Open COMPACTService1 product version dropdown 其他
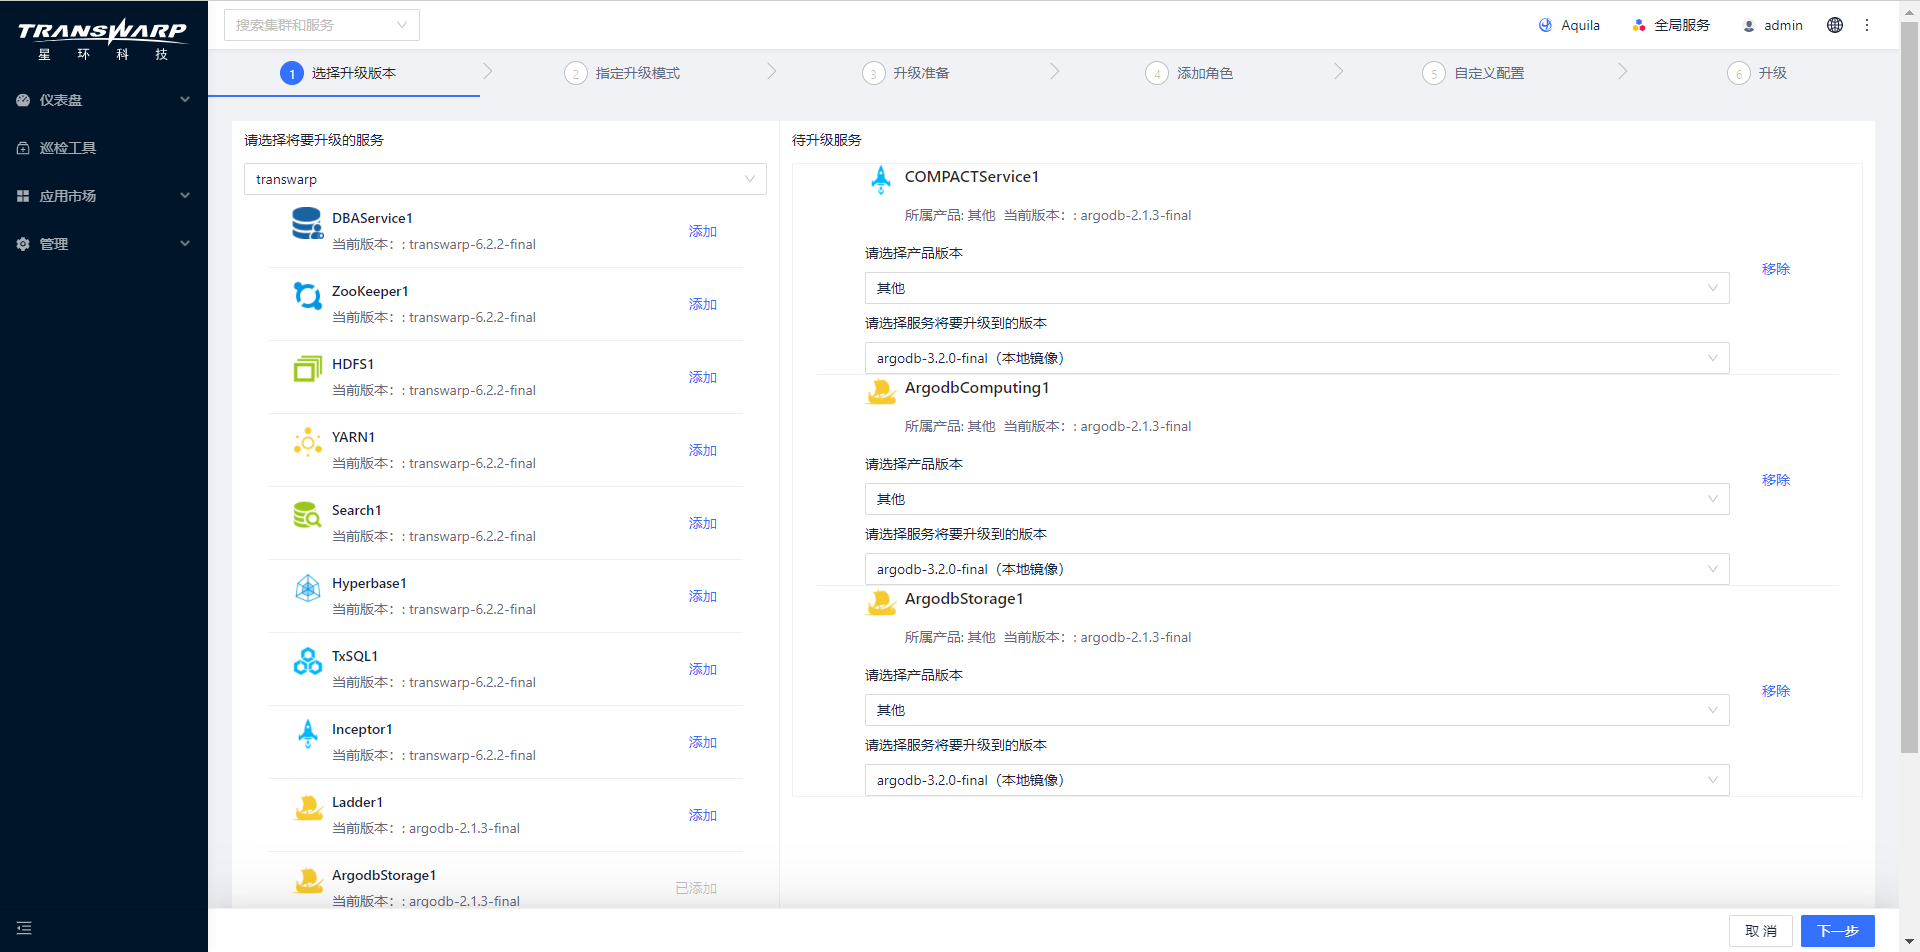This screenshot has height=952, width=1920. click(x=1297, y=288)
